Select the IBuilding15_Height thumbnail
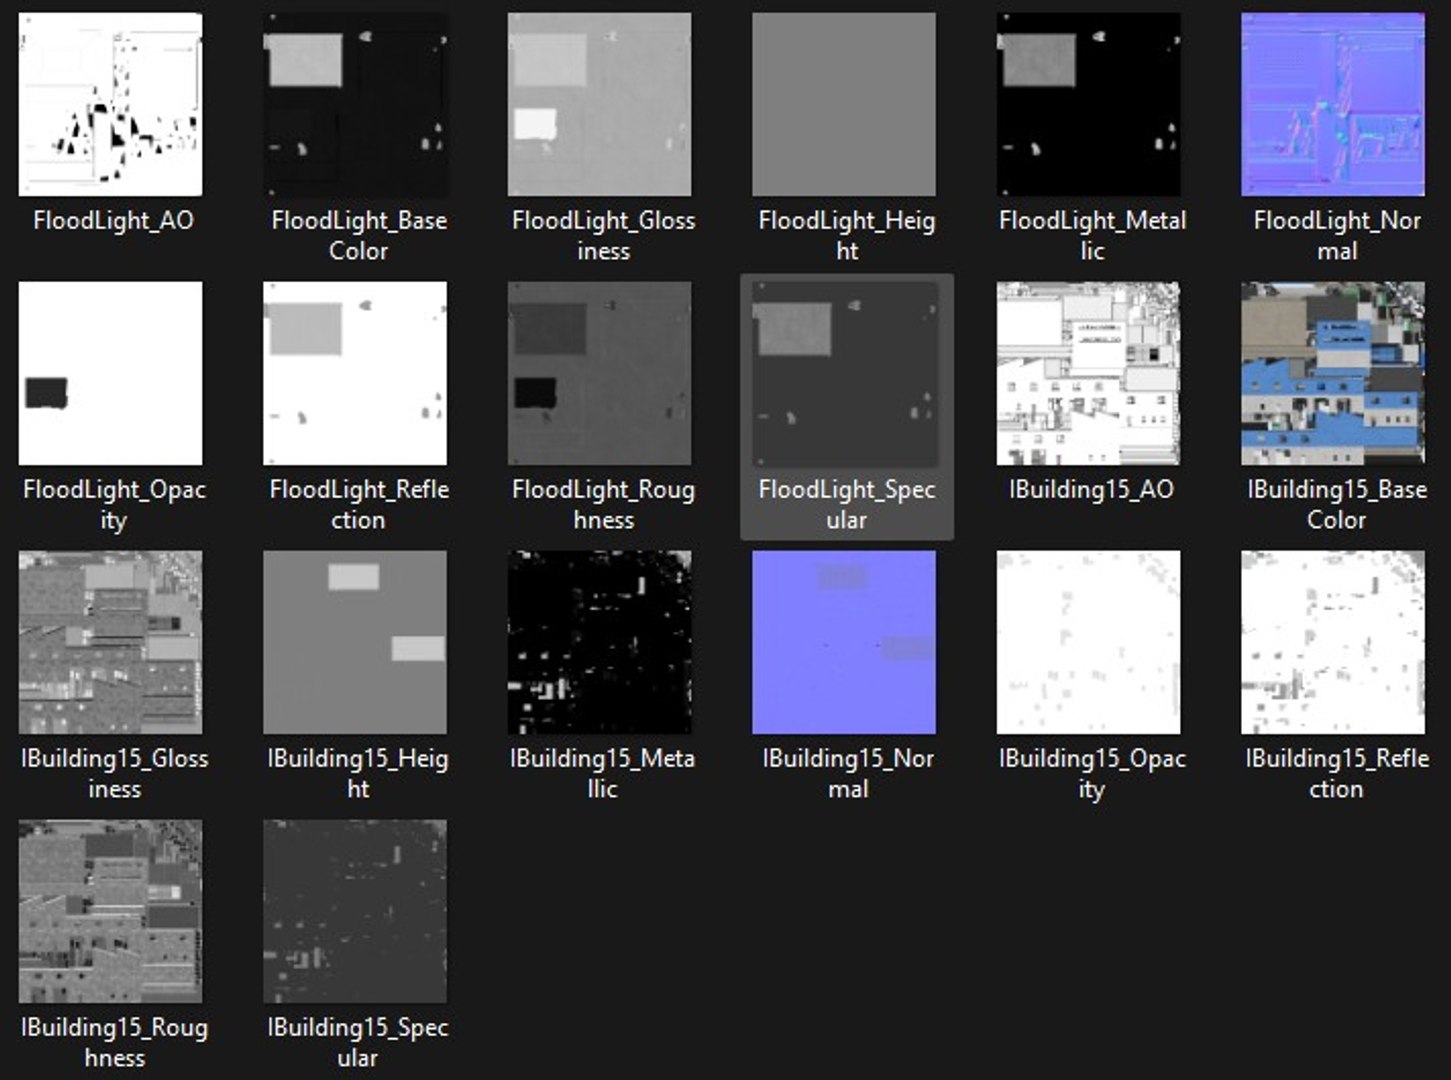1451x1080 pixels. 355,642
